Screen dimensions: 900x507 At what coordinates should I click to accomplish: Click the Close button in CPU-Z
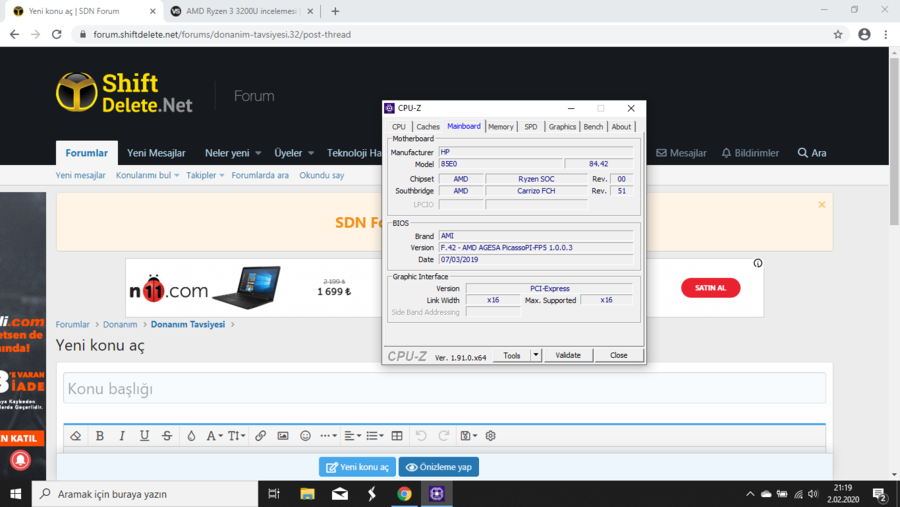(619, 355)
